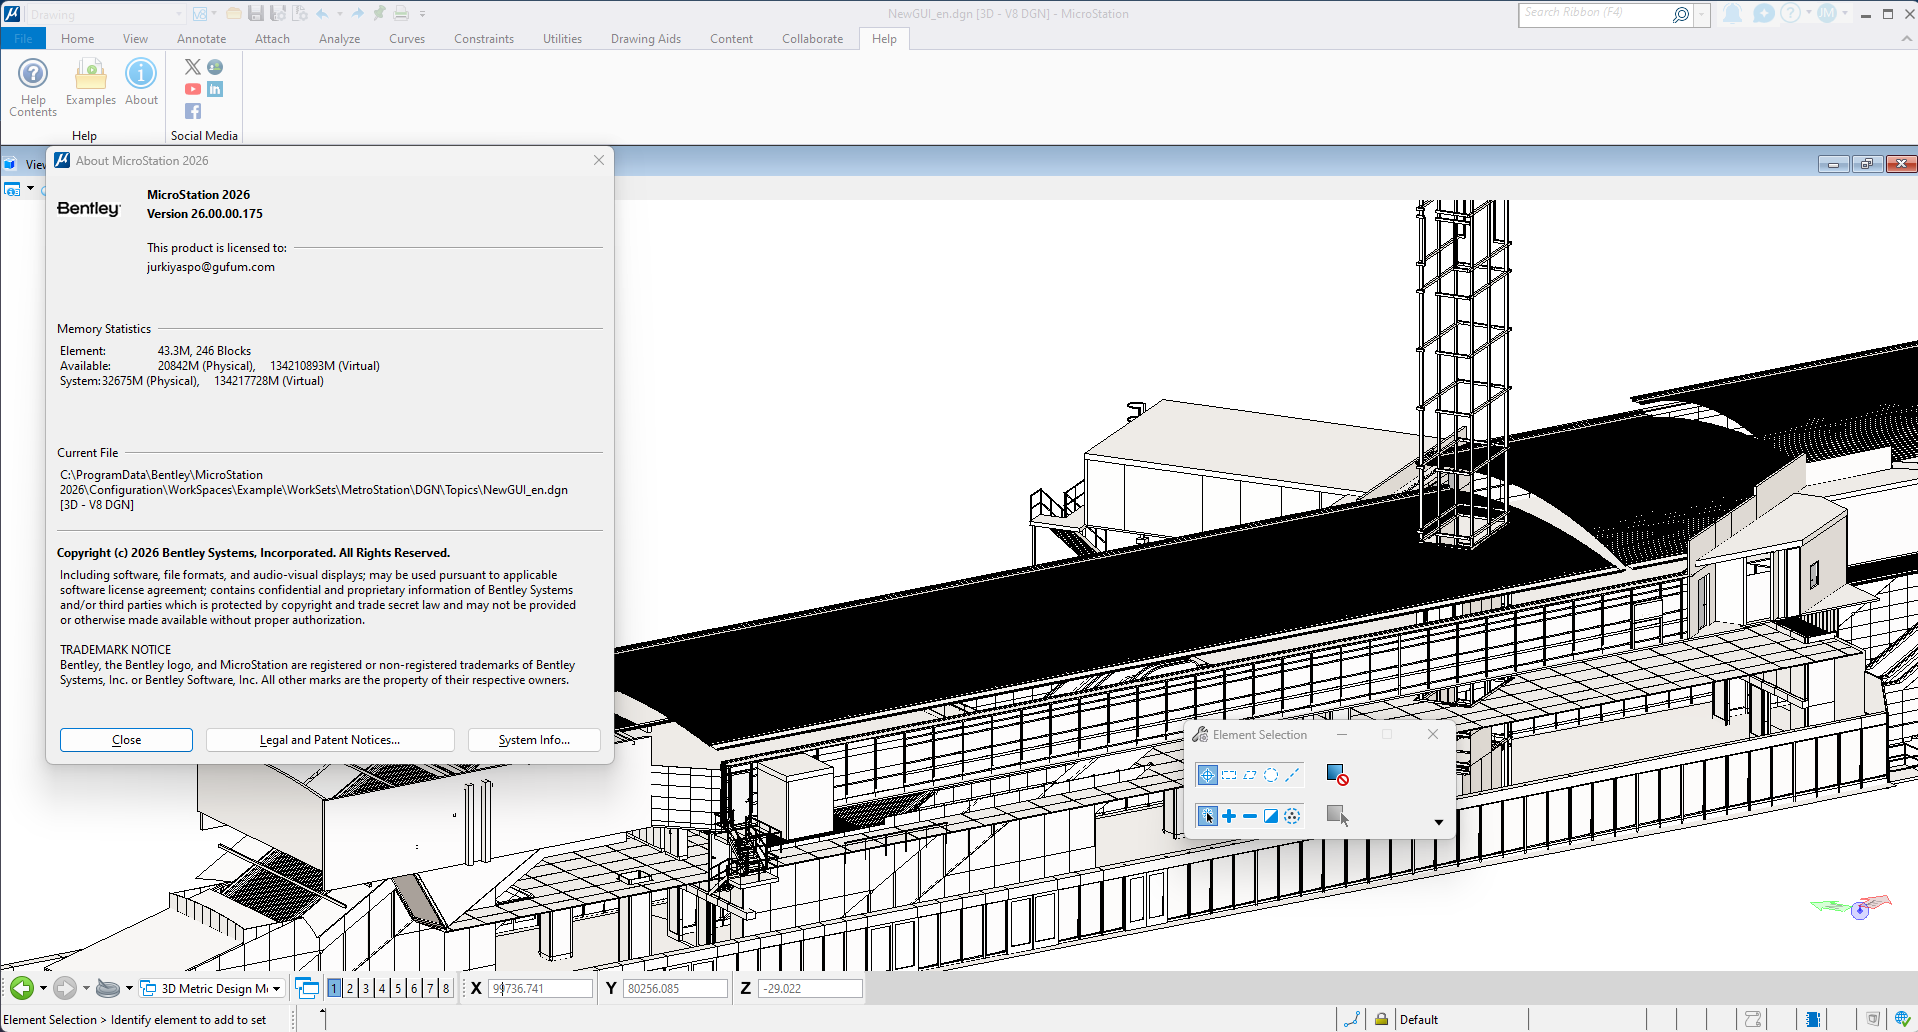
Task: Click the Y coordinate input field
Action: (x=675, y=988)
